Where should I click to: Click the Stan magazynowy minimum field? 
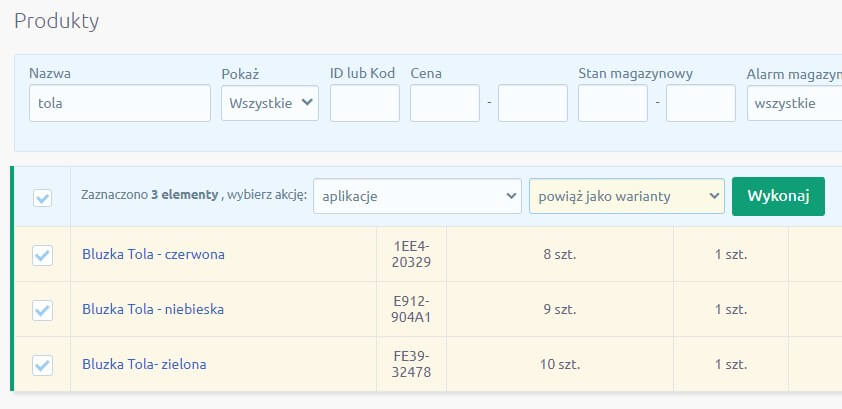(613, 103)
